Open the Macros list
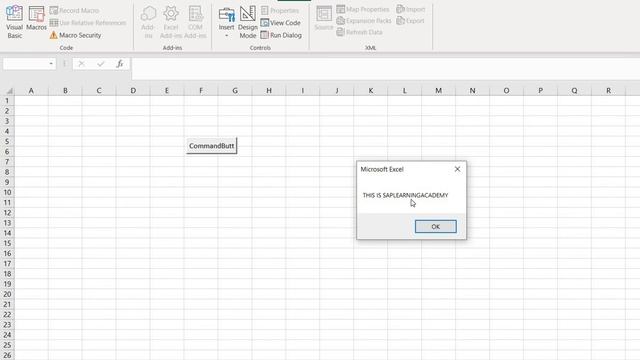This screenshot has height=360, width=640. coord(36,19)
